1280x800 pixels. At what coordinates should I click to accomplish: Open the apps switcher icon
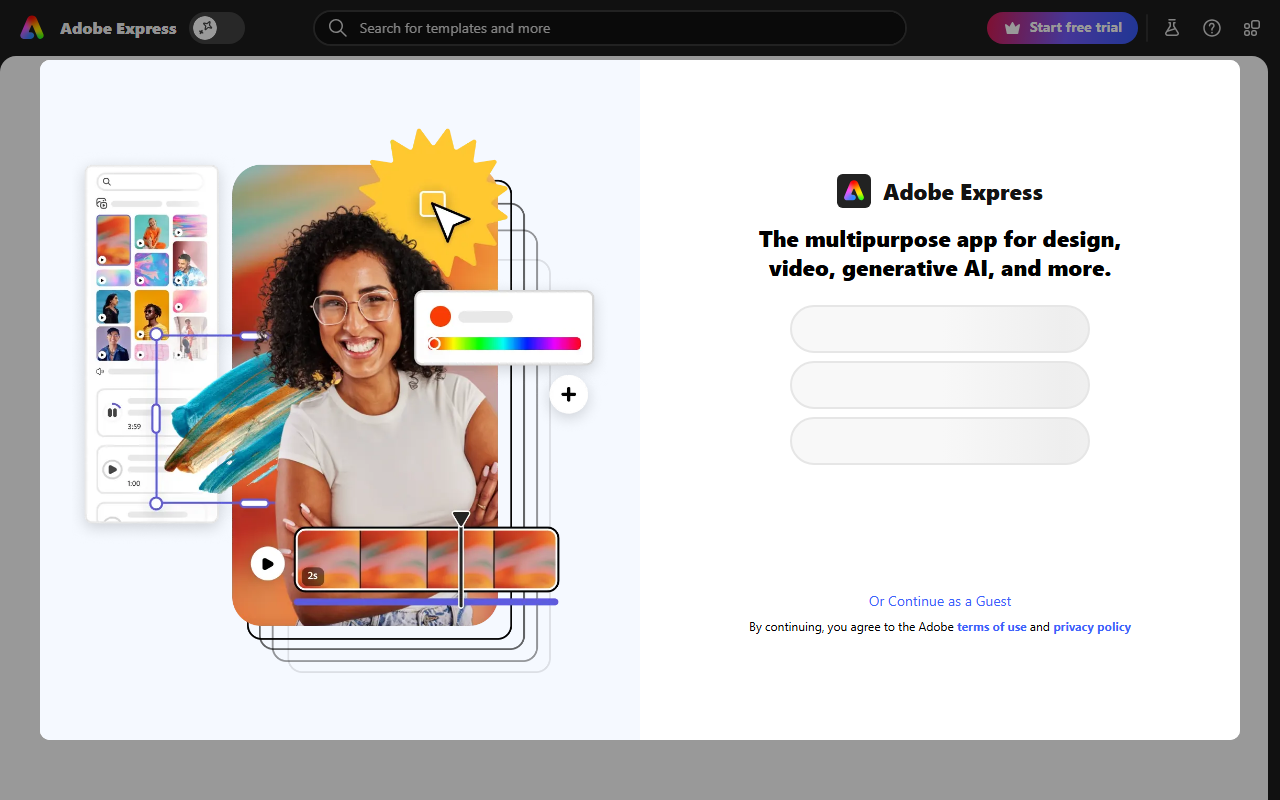coord(1252,28)
